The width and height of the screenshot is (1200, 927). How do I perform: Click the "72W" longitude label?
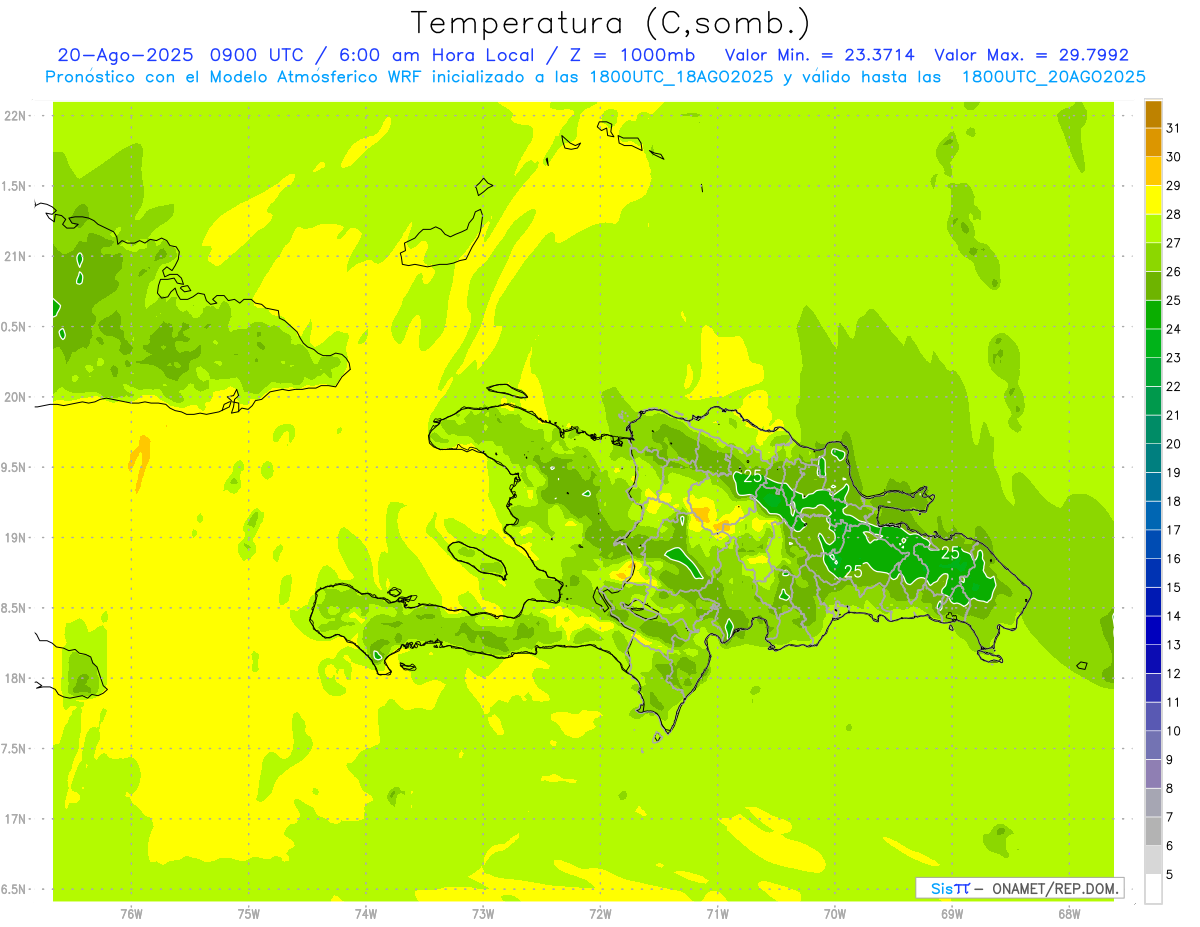[600, 914]
